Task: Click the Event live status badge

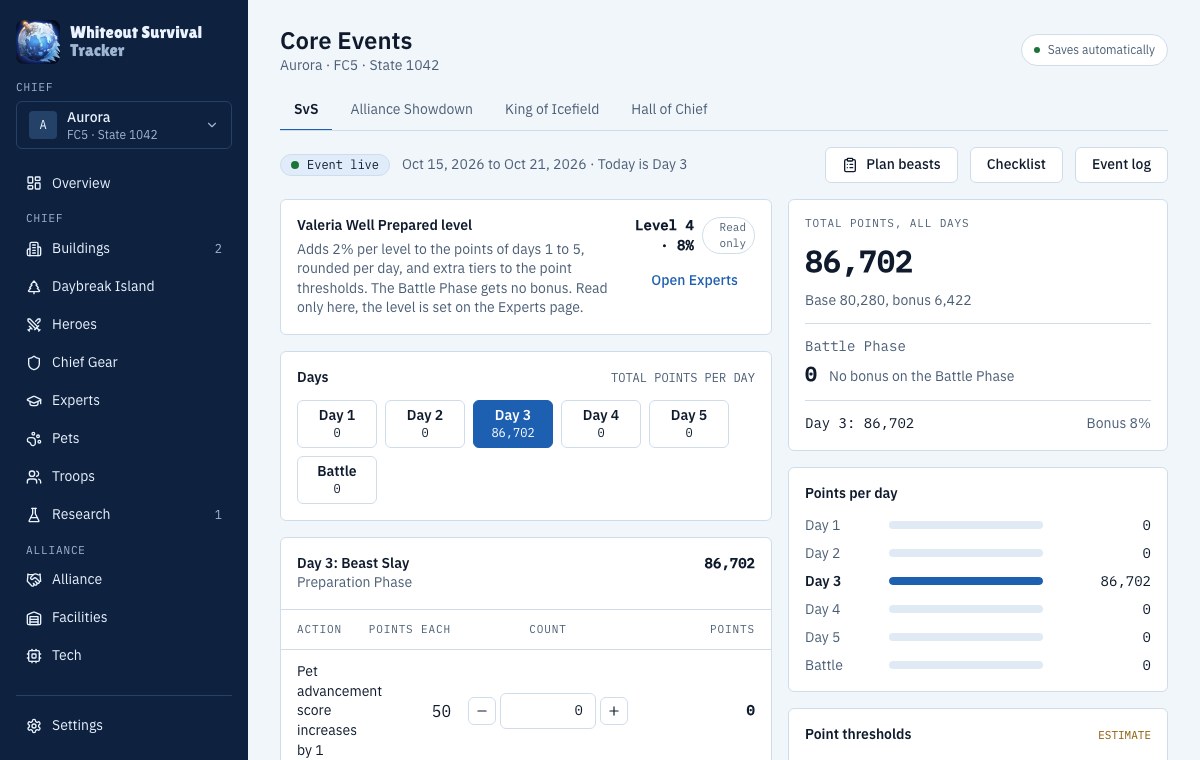Action: (335, 165)
